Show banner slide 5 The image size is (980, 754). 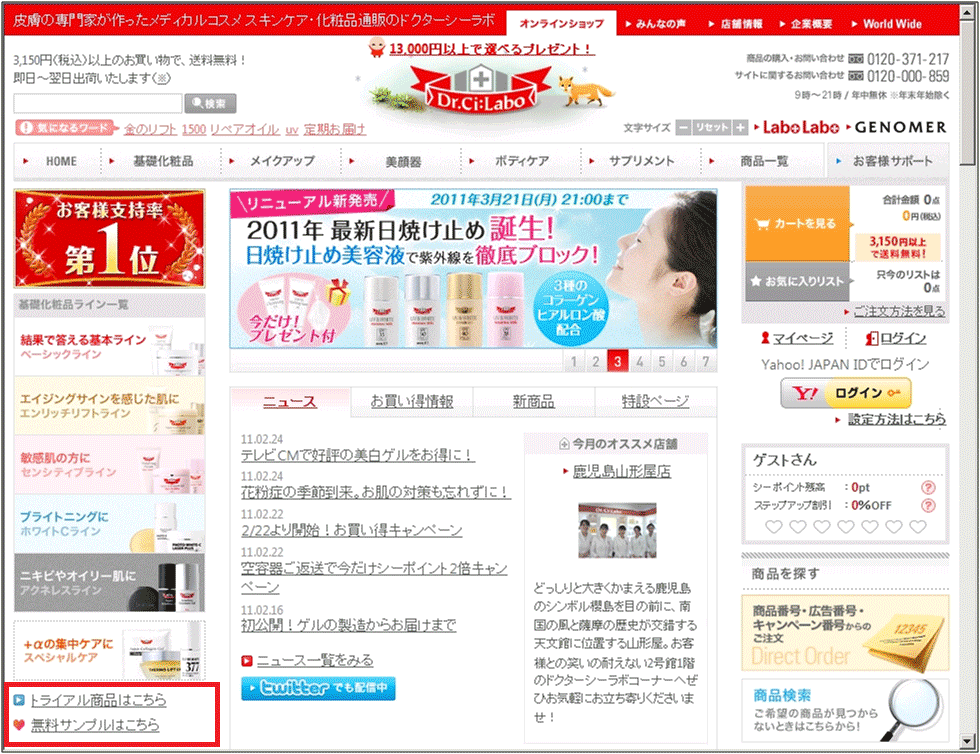click(x=662, y=361)
